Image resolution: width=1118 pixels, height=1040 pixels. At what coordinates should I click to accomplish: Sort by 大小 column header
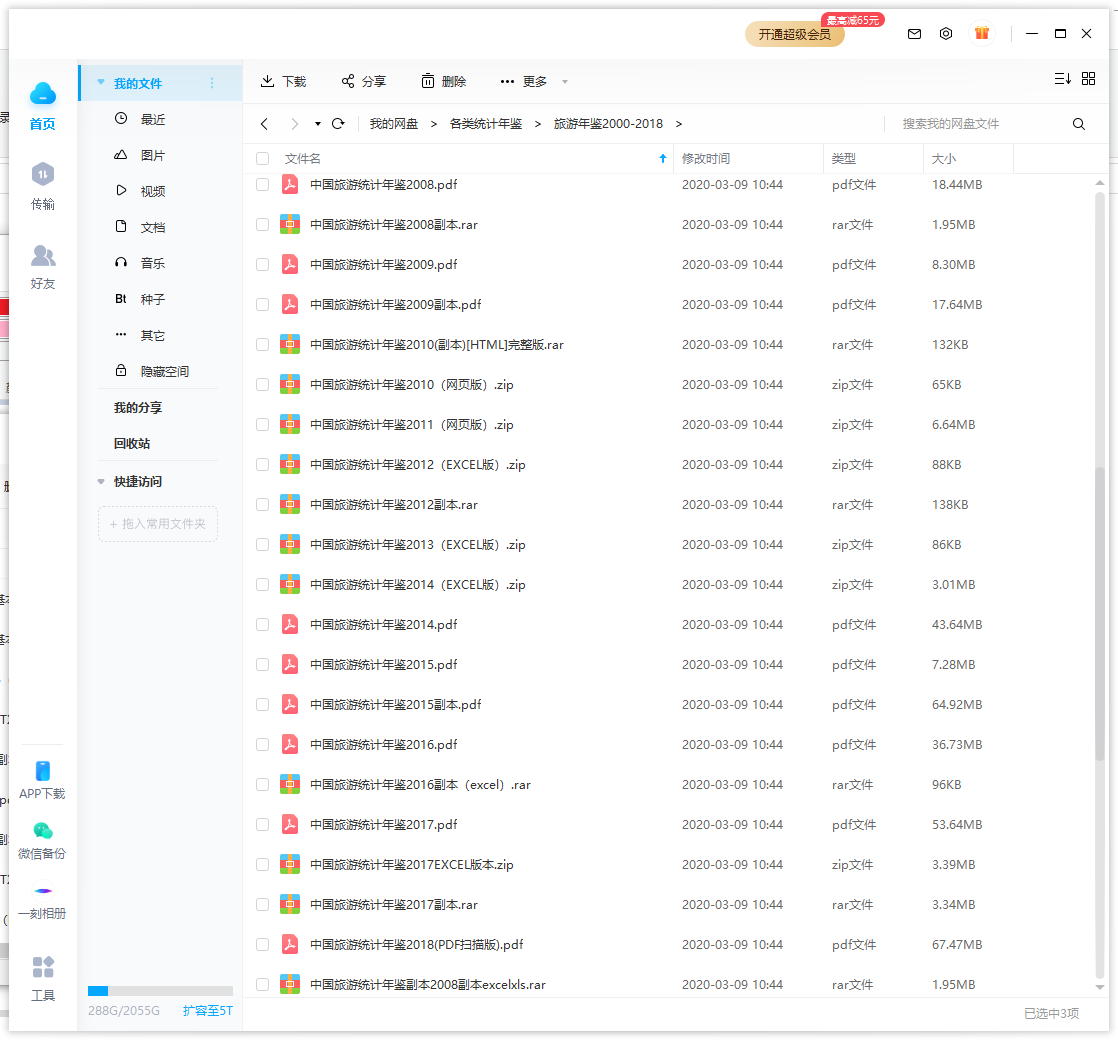click(x=943, y=158)
